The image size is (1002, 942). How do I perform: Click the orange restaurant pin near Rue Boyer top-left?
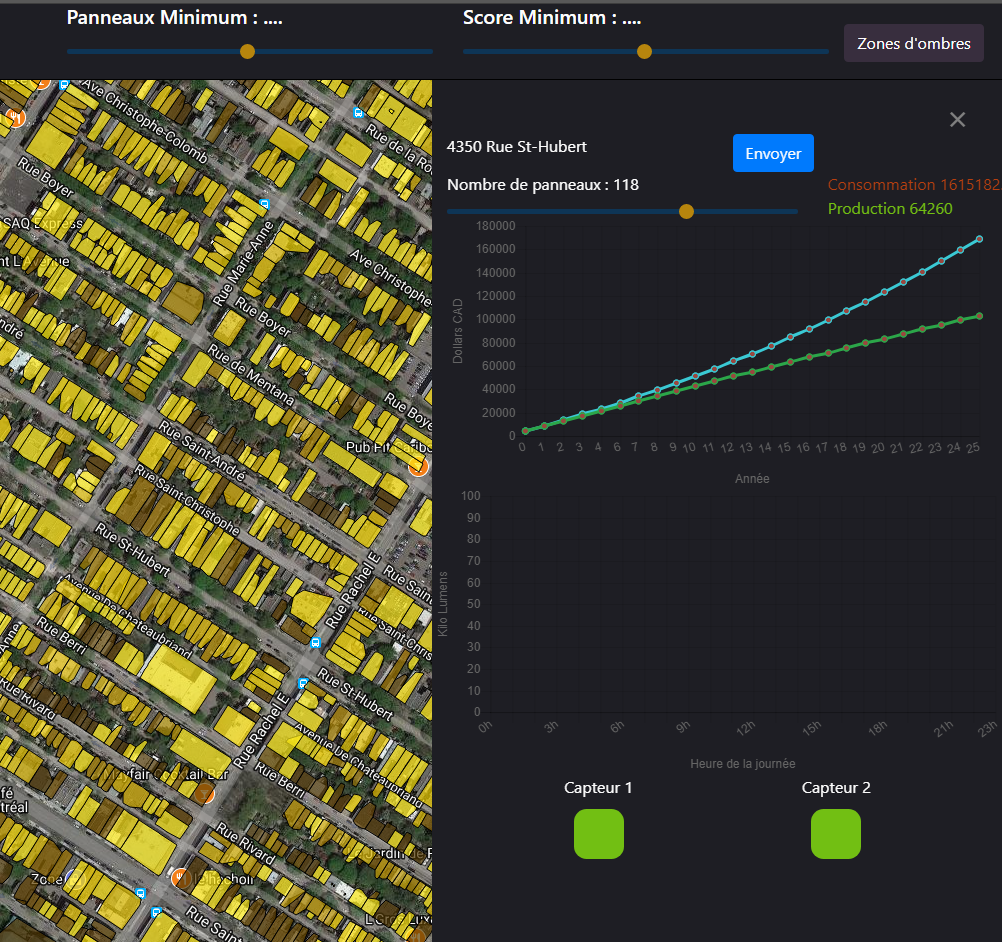(15, 118)
